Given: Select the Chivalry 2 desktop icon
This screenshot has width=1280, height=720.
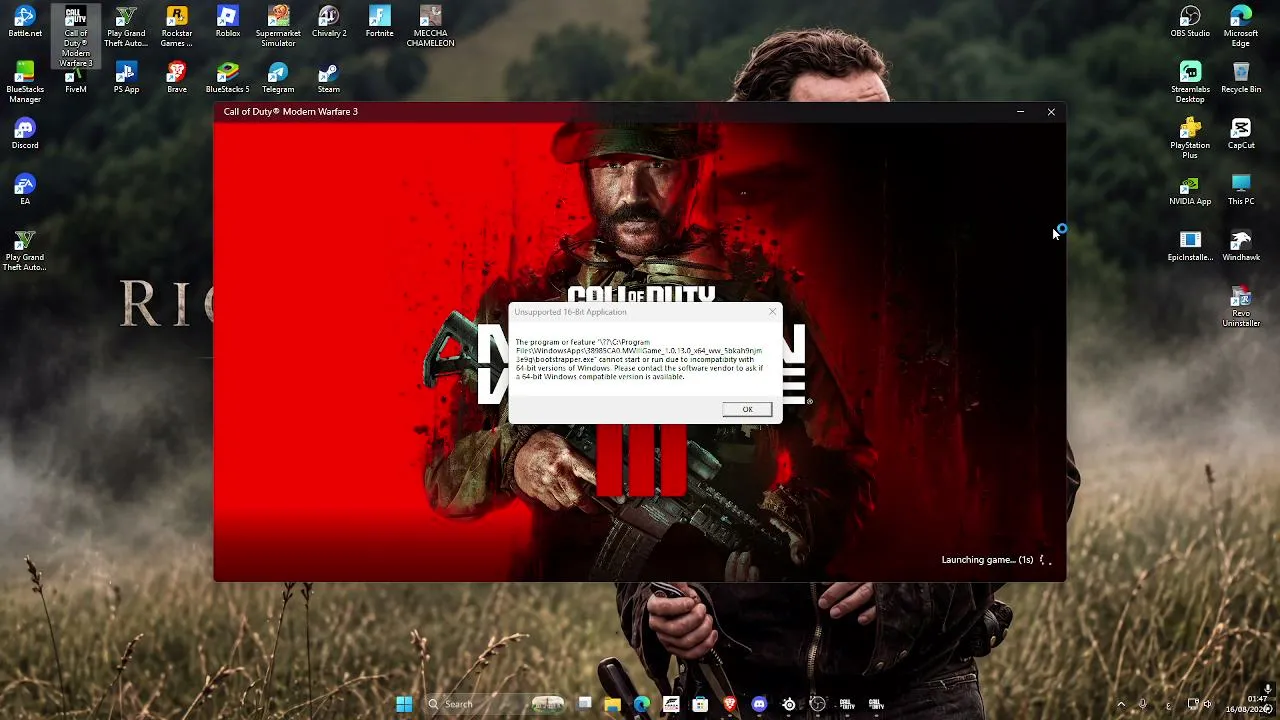Looking at the screenshot, I should click(329, 22).
